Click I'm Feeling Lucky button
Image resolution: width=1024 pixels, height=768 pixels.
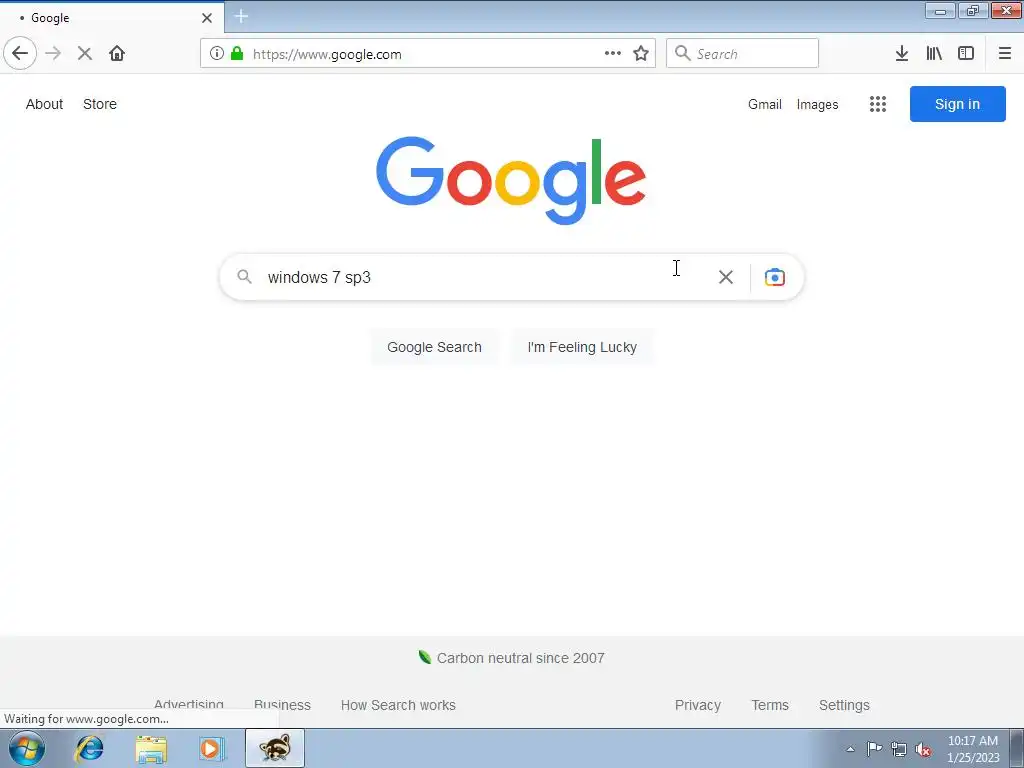tap(582, 347)
